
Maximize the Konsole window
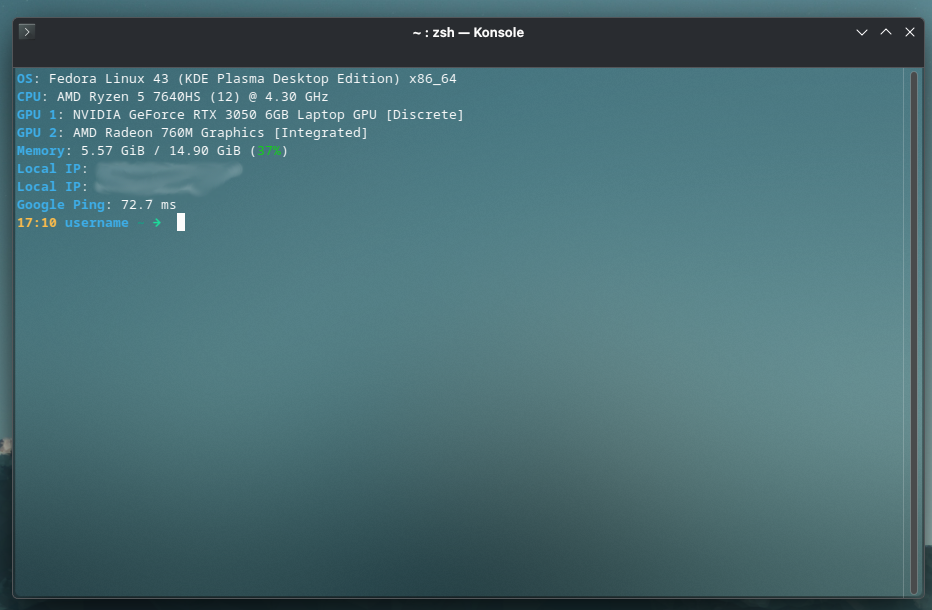886,32
